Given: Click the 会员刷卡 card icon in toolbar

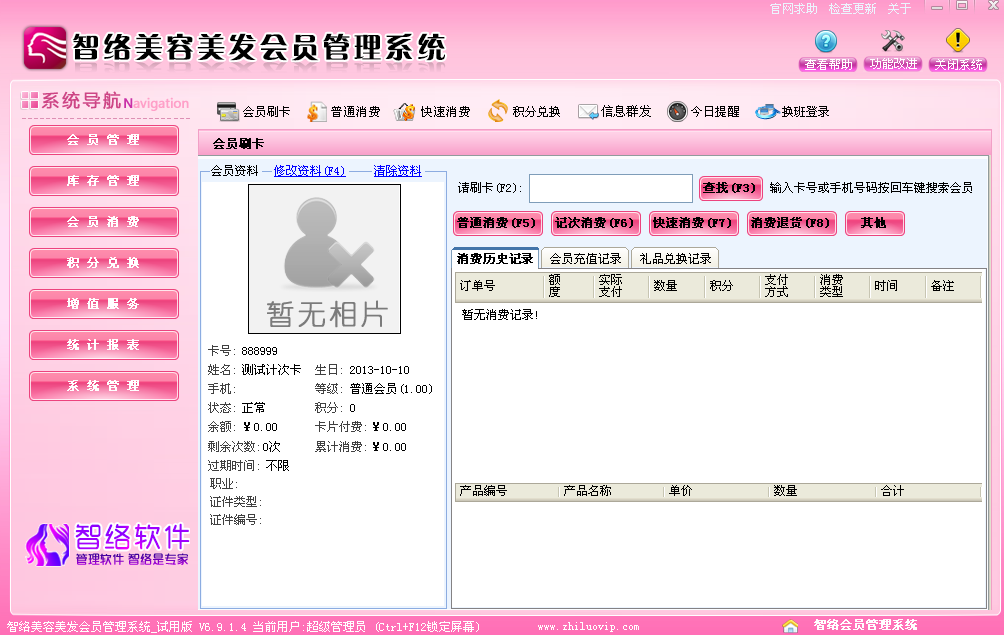Looking at the screenshot, I should [228, 112].
